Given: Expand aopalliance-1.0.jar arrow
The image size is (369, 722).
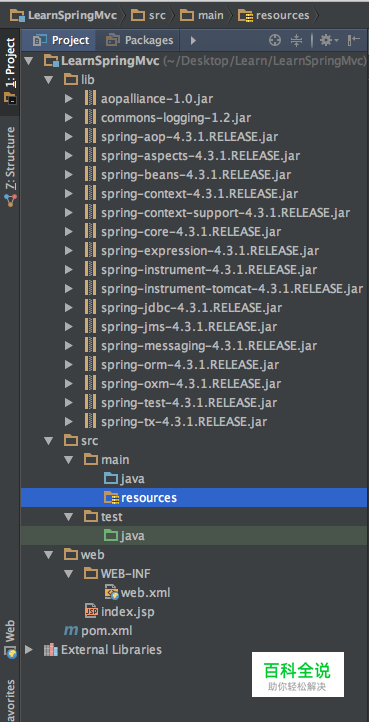Looking at the screenshot, I should pos(69,99).
